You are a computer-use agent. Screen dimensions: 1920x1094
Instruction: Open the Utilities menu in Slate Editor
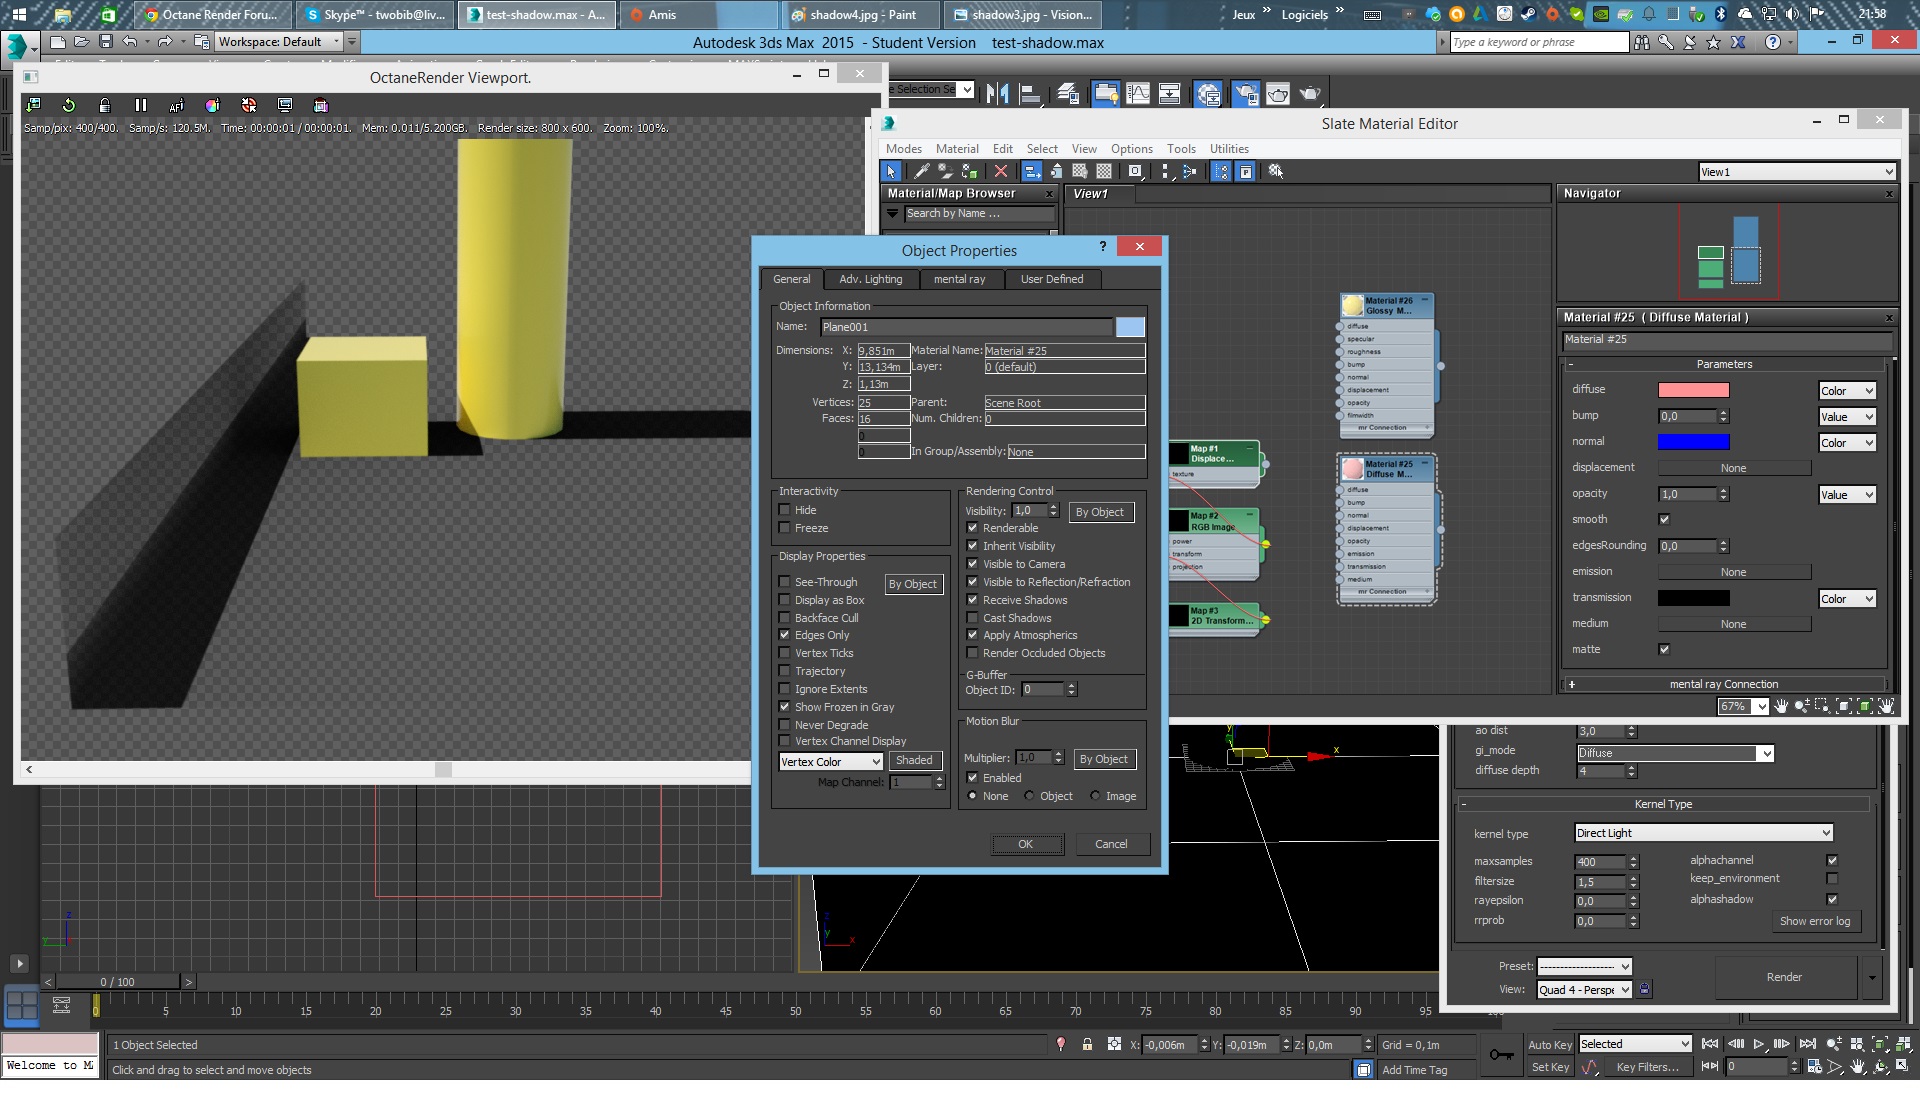click(x=1228, y=149)
